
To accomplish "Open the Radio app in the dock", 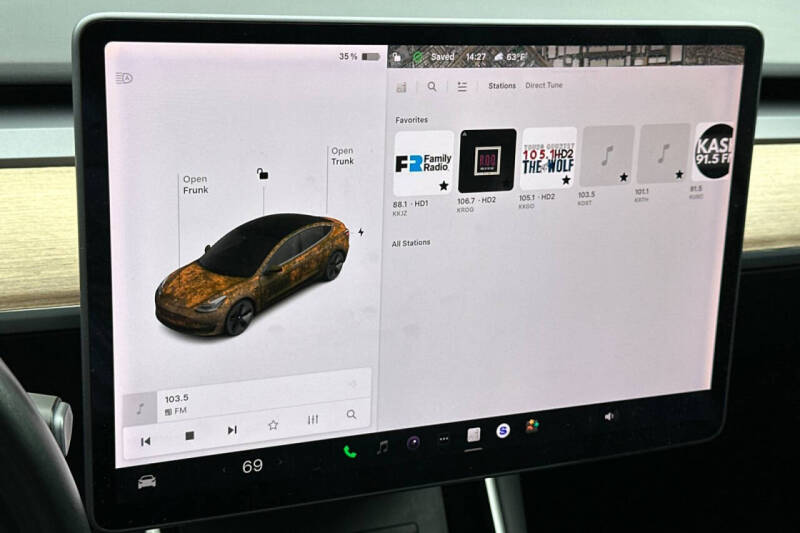I will tap(473, 435).
